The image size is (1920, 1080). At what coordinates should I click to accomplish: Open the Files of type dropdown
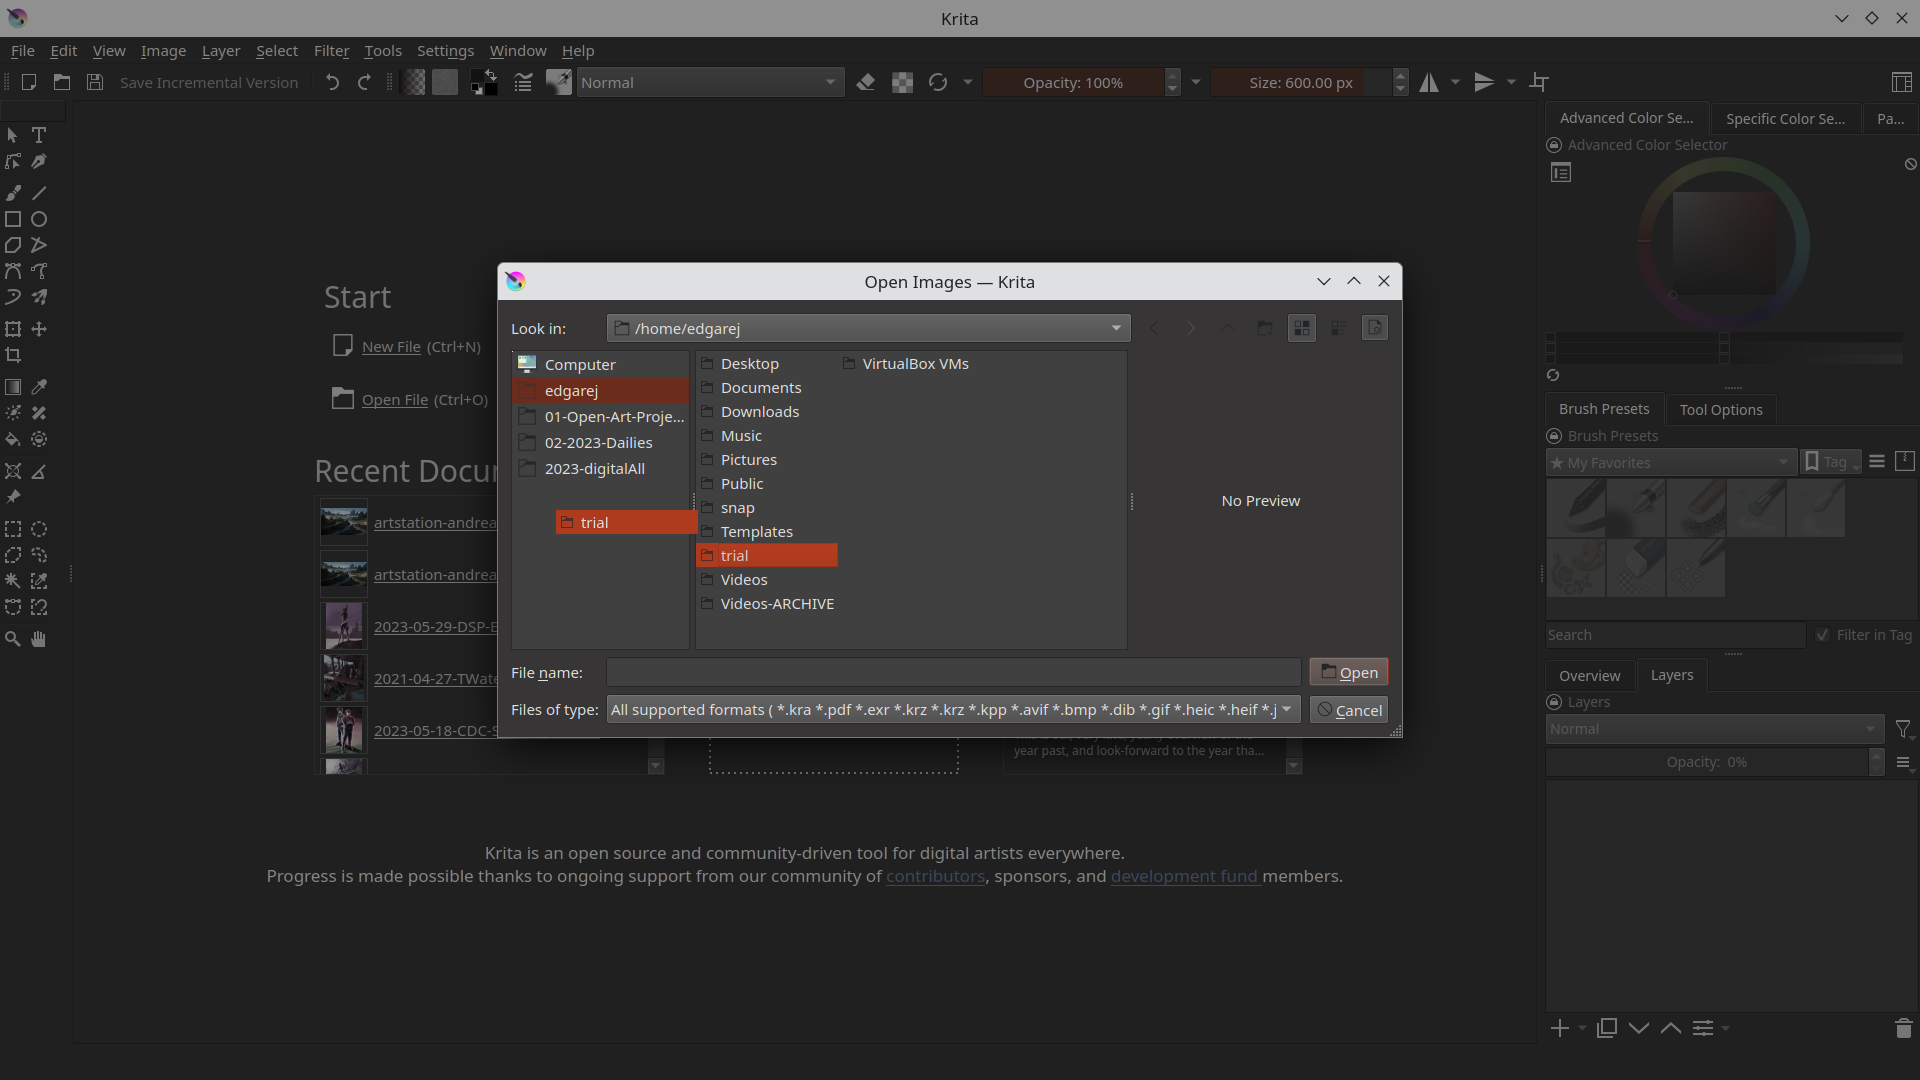(1286, 710)
